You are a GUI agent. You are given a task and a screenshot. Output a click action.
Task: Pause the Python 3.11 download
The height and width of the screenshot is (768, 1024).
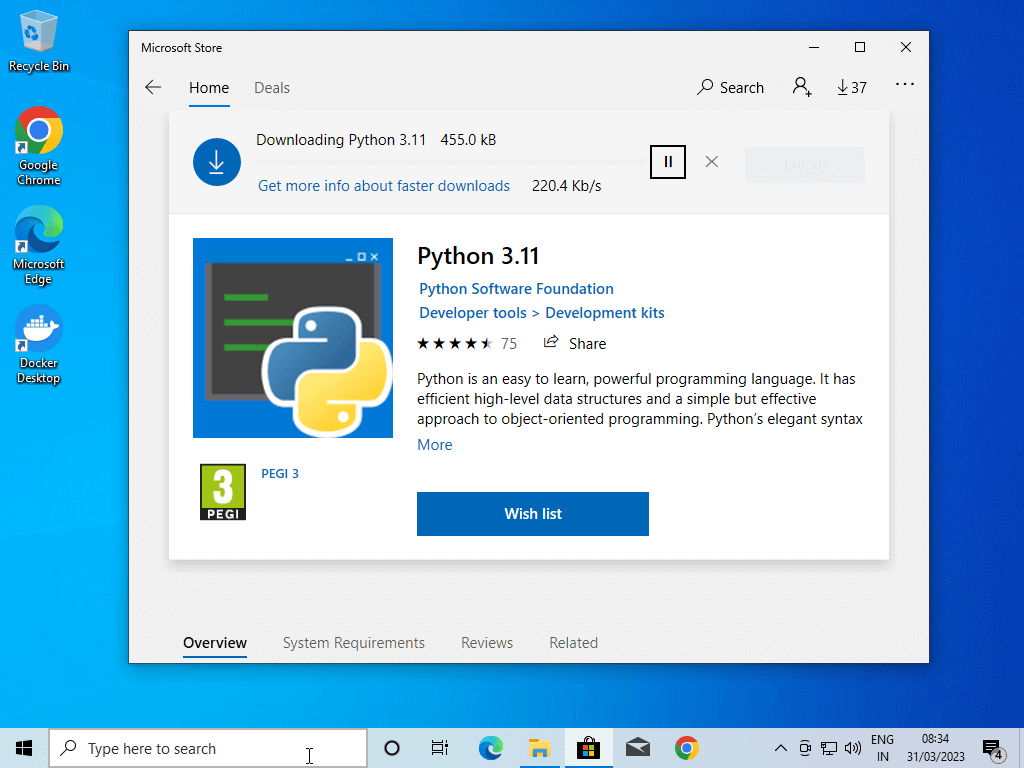coord(668,162)
